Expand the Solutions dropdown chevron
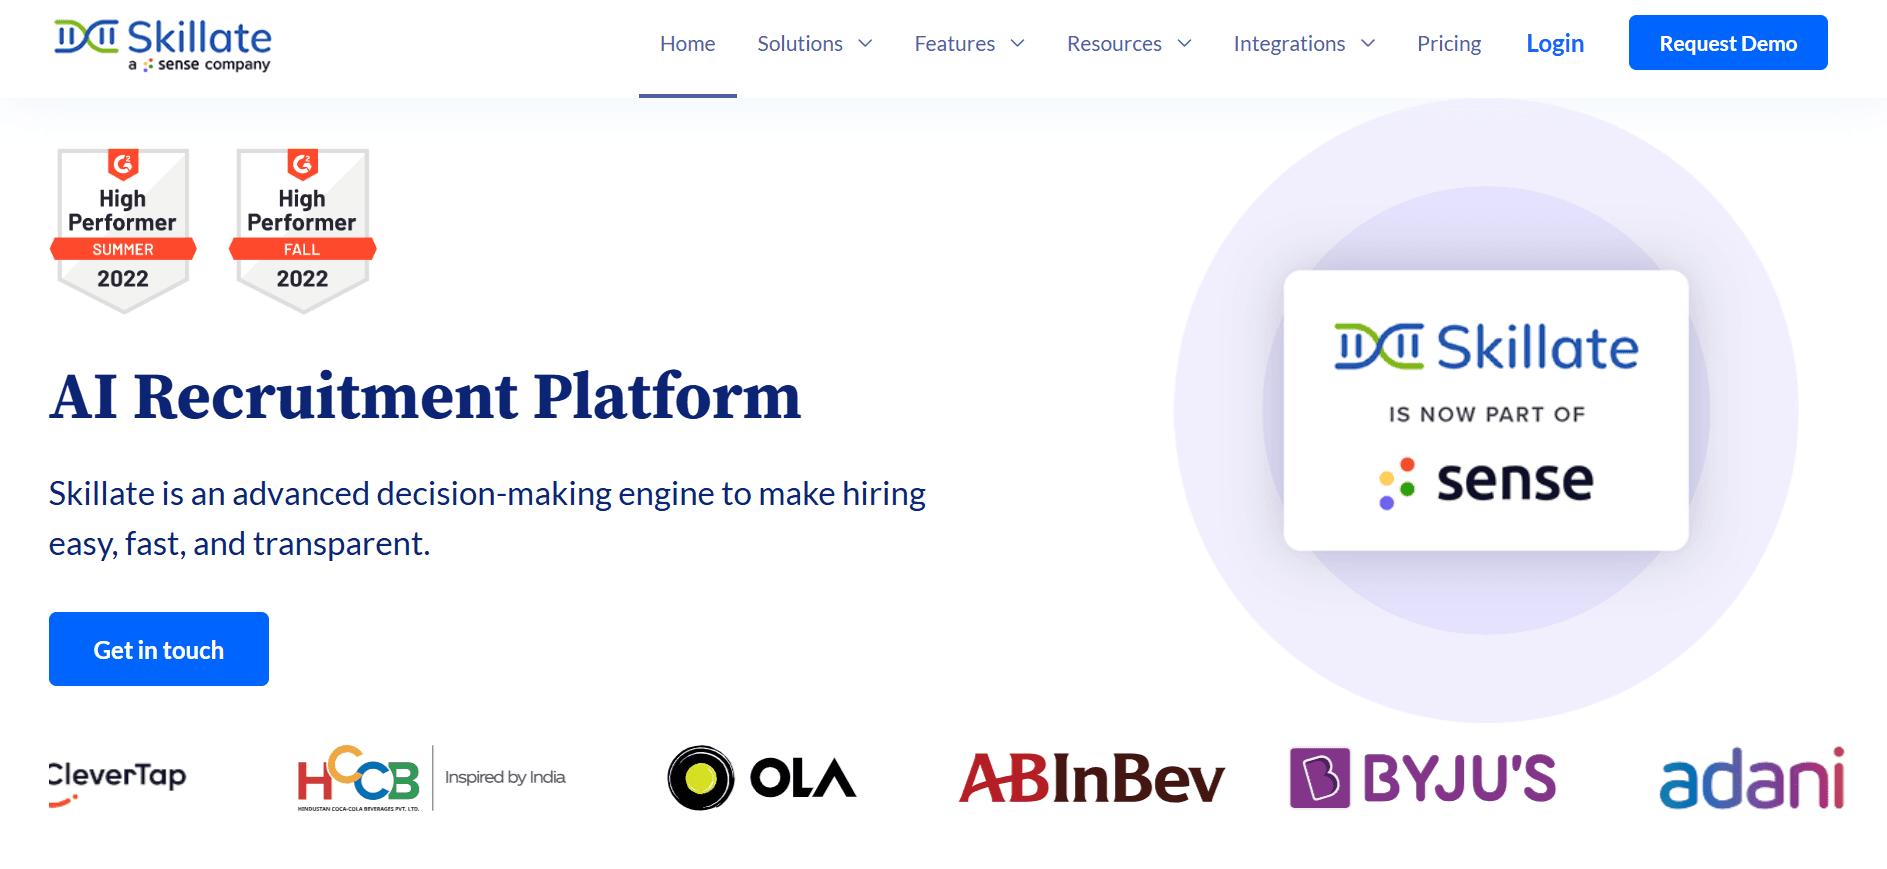The height and width of the screenshot is (869, 1887). tap(866, 43)
